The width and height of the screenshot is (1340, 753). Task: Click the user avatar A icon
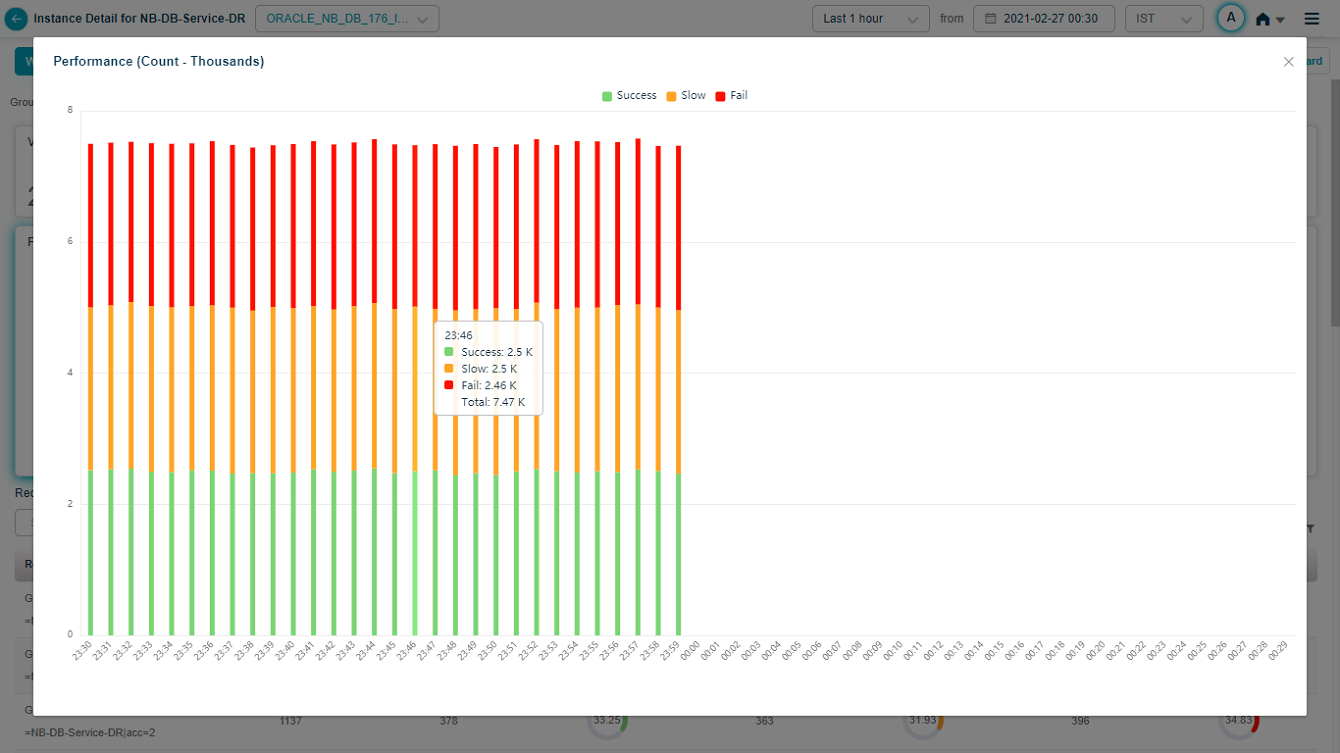[1231, 18]
